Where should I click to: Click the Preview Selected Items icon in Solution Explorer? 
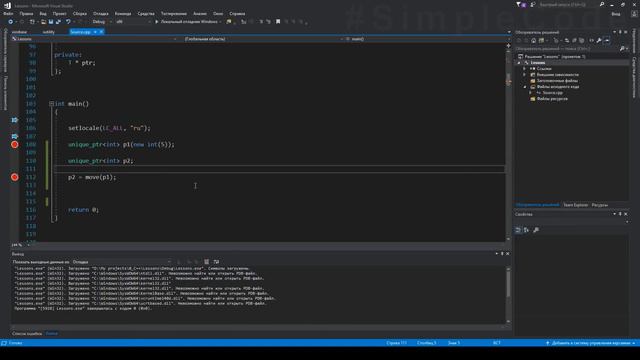pyautogui.click(x=607, y=40)
